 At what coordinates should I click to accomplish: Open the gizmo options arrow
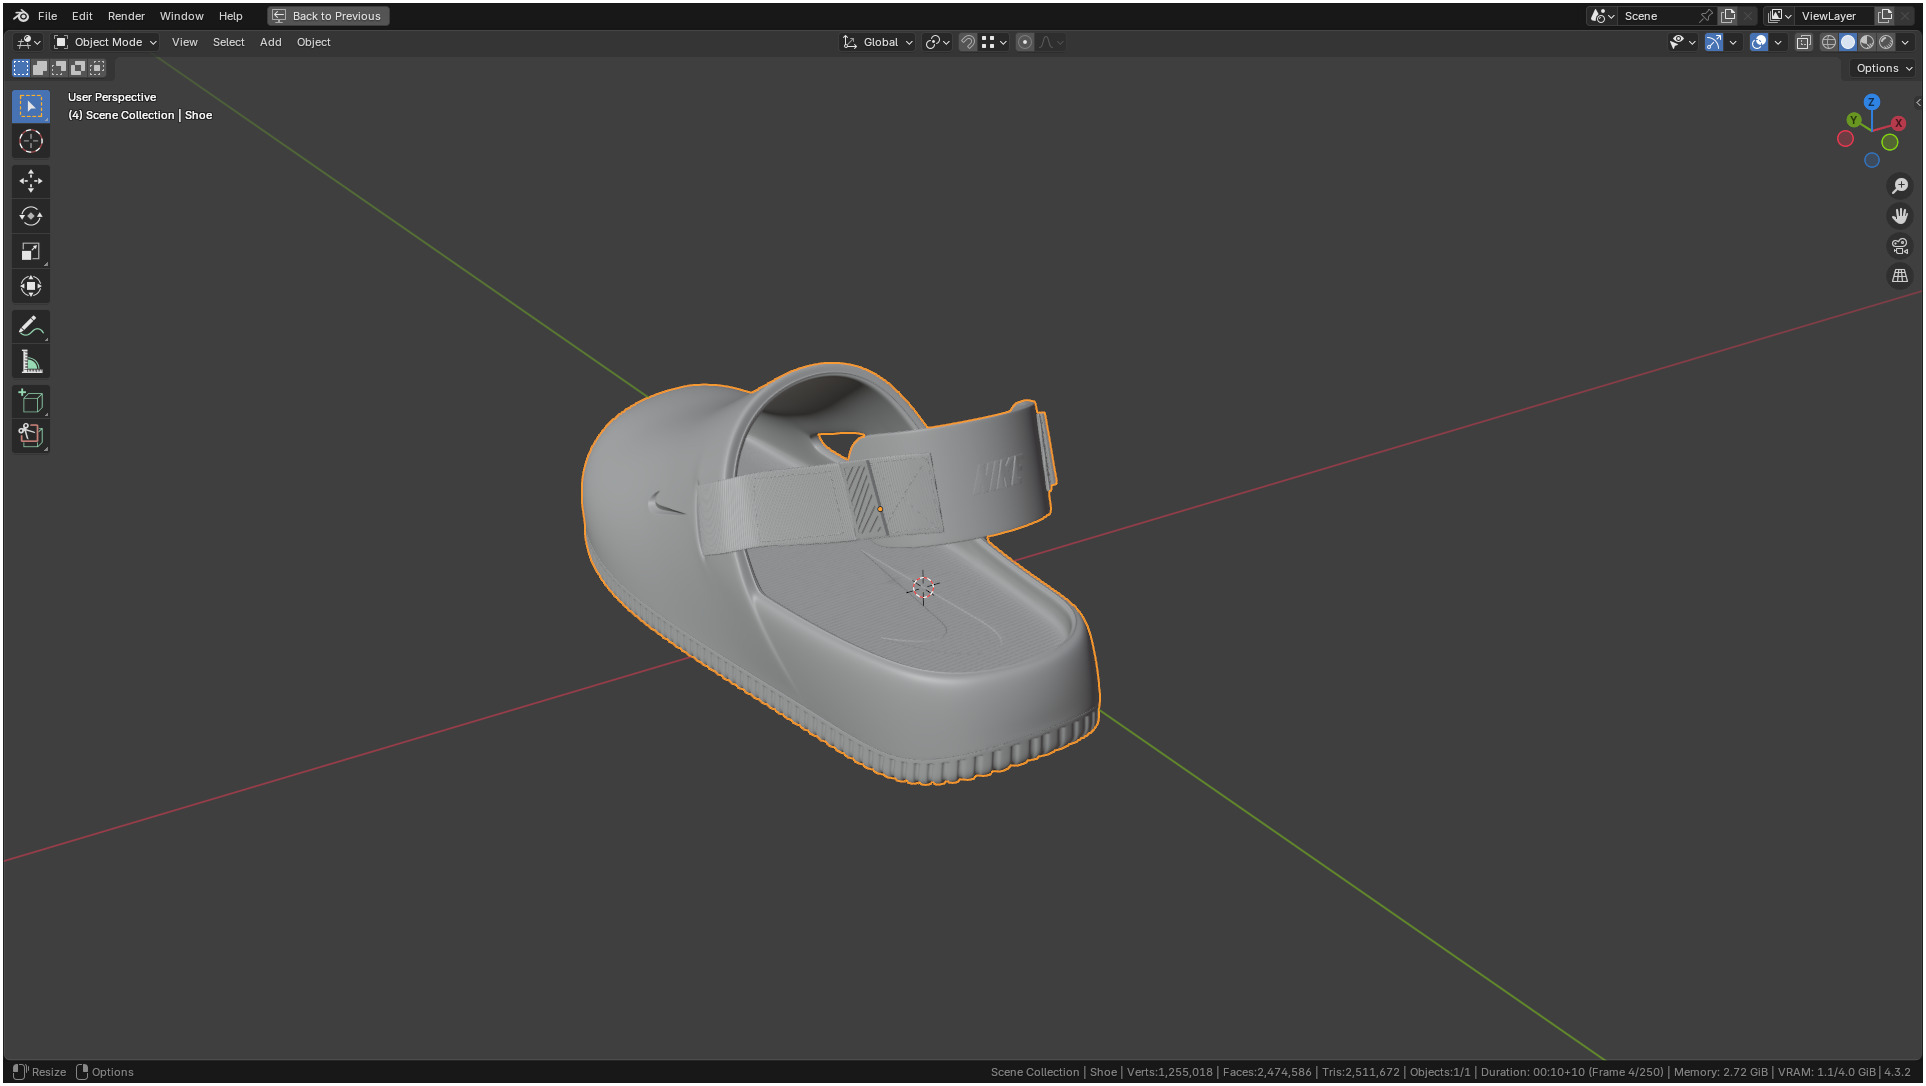coord(1733,42)
